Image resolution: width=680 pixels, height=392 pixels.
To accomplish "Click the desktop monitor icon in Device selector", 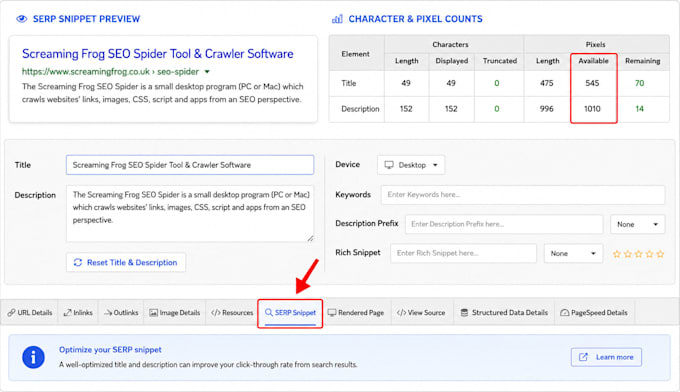I will 389,165.
